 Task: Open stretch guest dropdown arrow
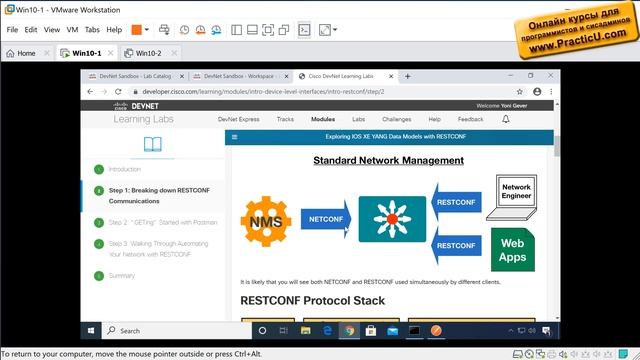point(335,30)
